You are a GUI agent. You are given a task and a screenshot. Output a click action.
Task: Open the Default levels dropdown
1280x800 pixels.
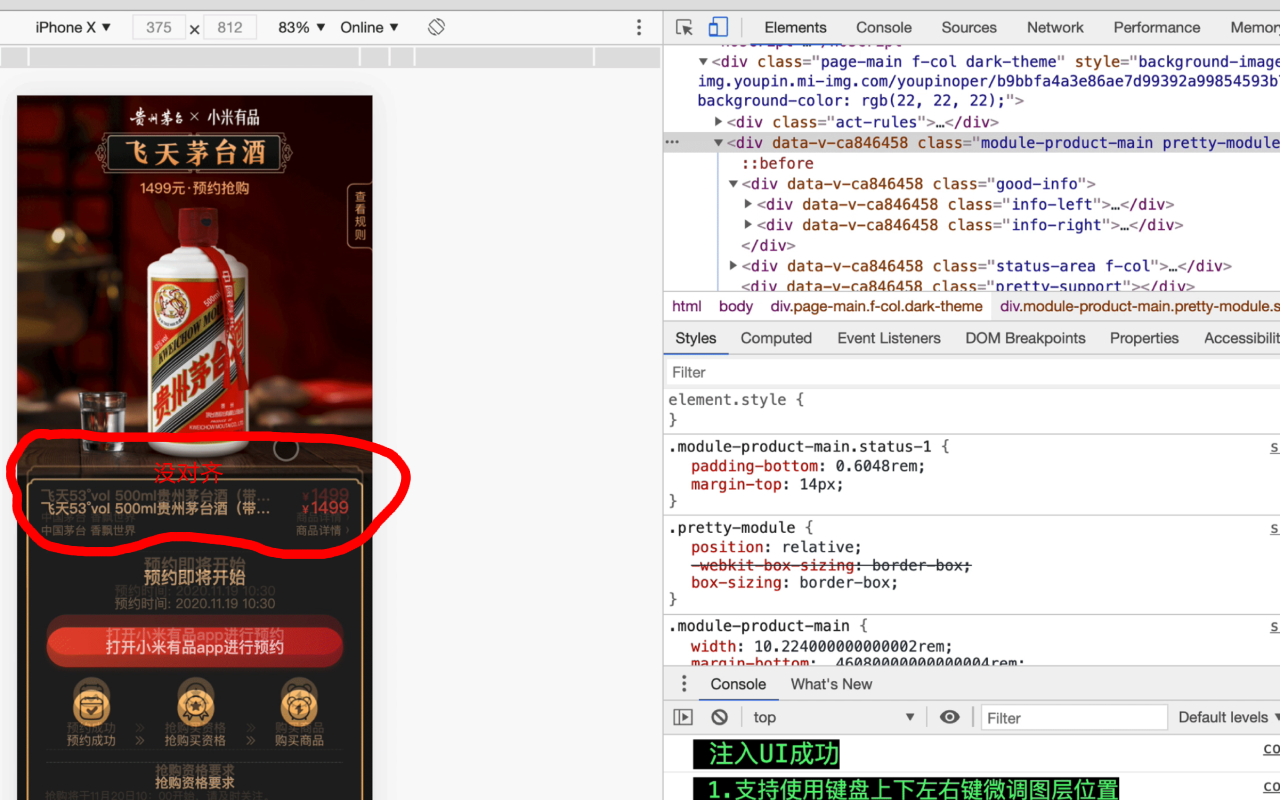tap(1229, 717)
